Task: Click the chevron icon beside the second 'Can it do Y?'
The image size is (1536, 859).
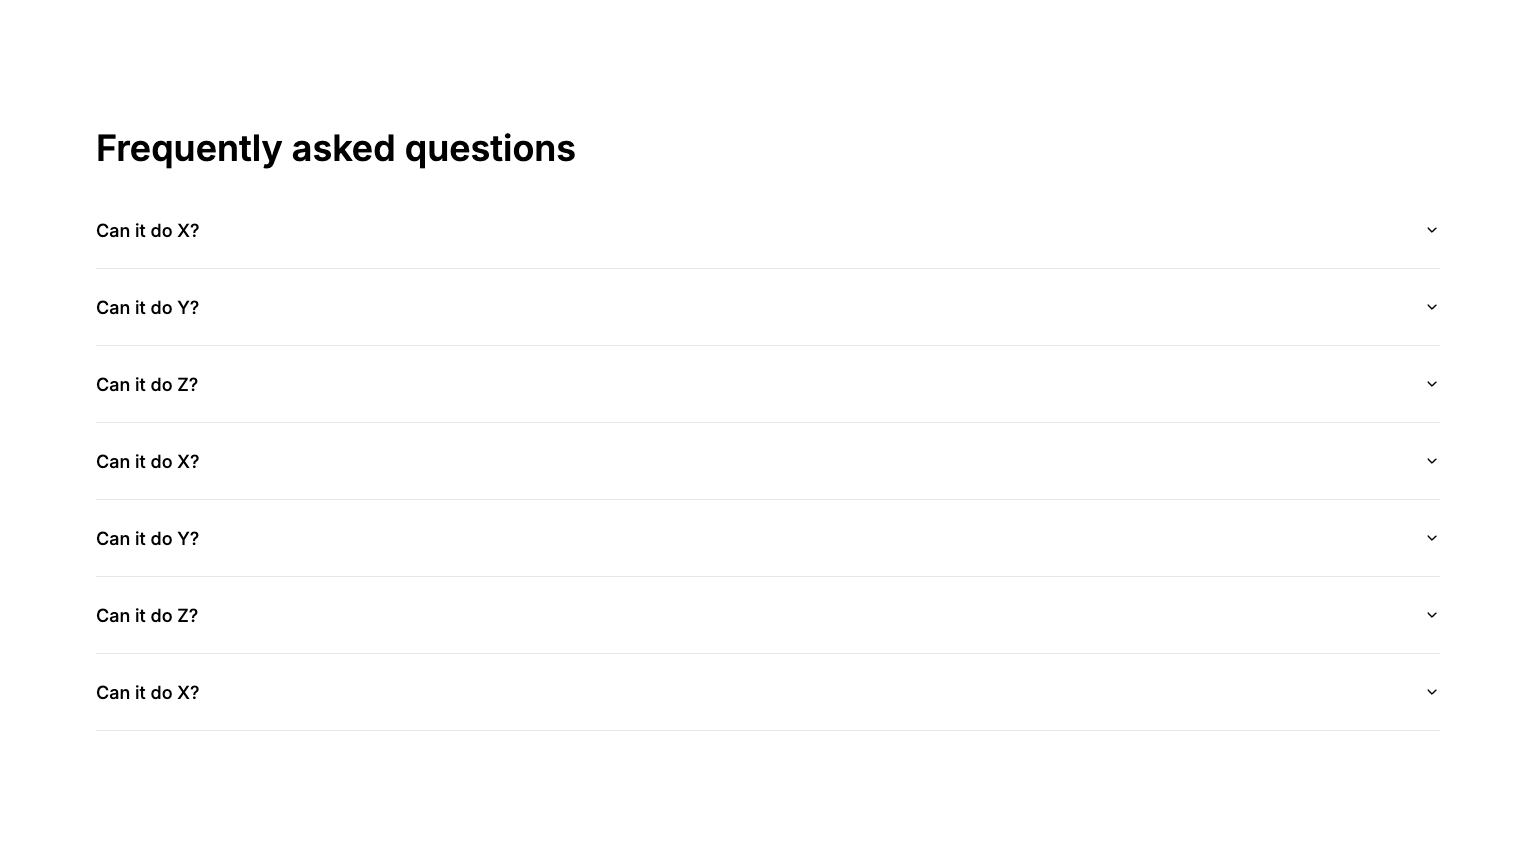Action: pos(1432,538)
